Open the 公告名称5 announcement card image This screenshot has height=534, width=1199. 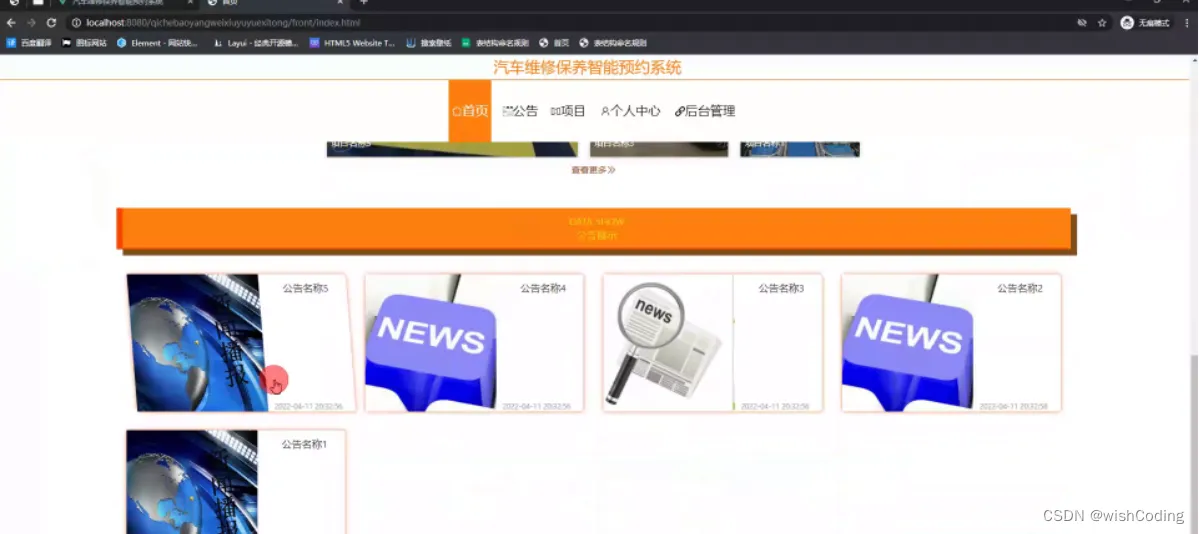[x=195, y=343]
